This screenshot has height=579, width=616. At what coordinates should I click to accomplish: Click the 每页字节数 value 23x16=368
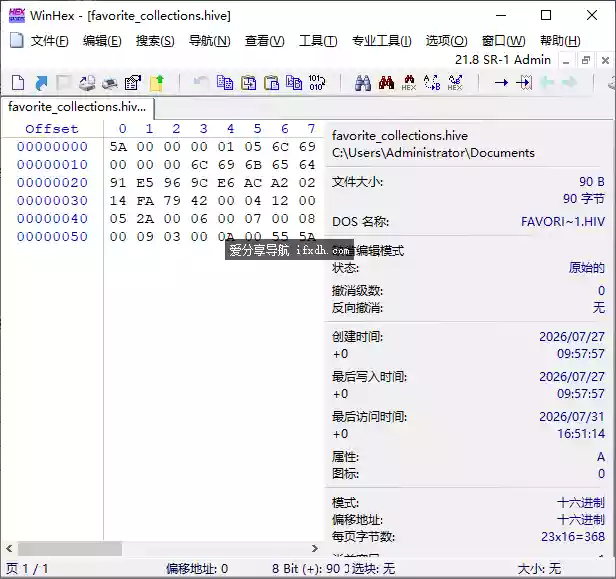(x=573, y=537)
